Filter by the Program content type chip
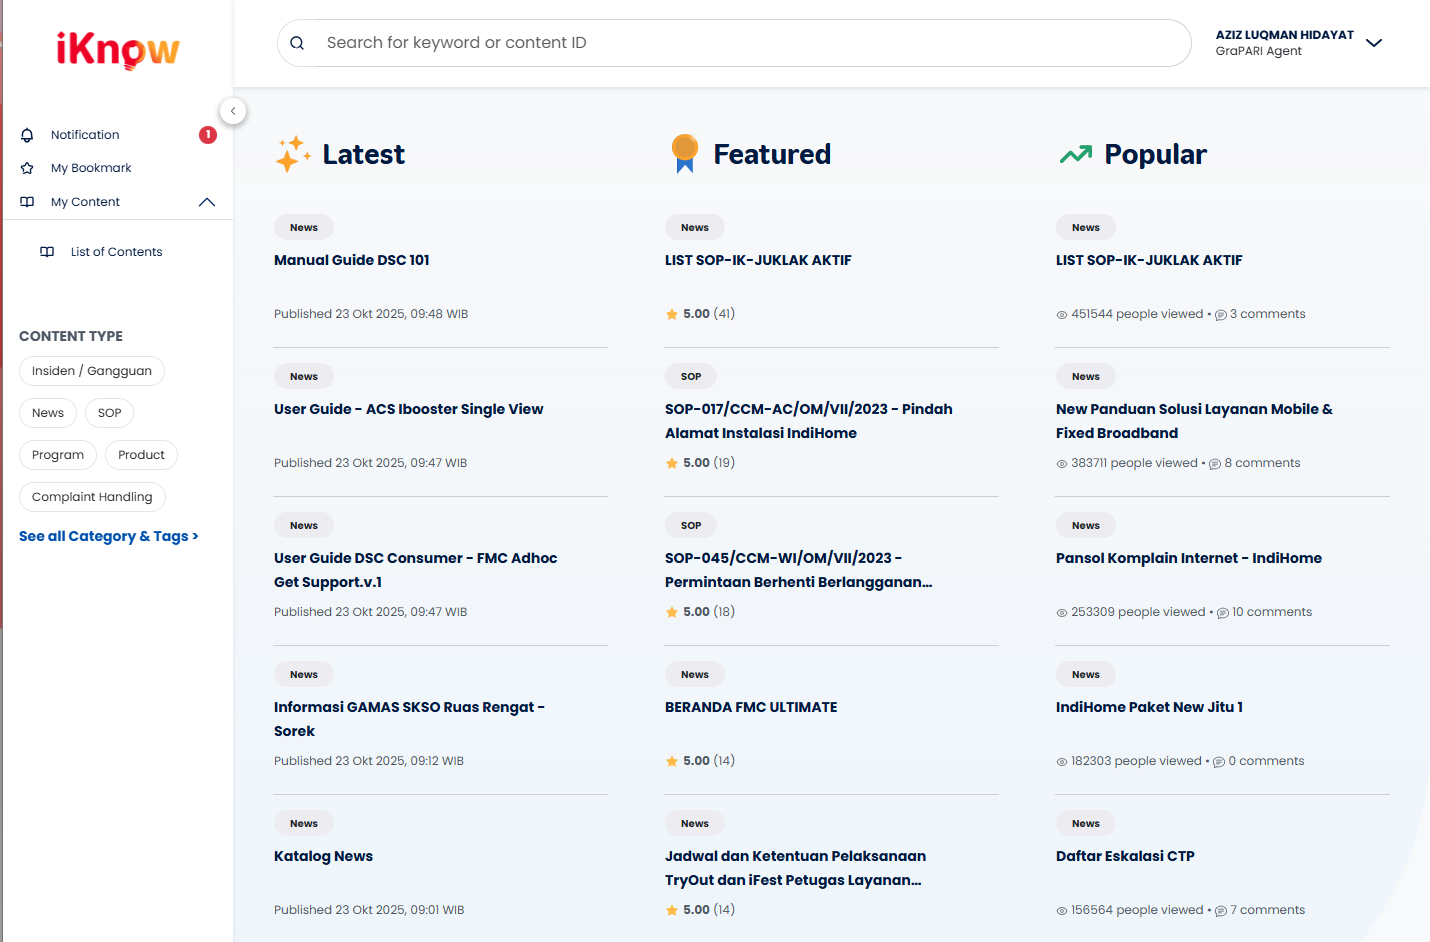This screenshot has width=1430, height=942. pyautogui.click(x=58, y=455)
